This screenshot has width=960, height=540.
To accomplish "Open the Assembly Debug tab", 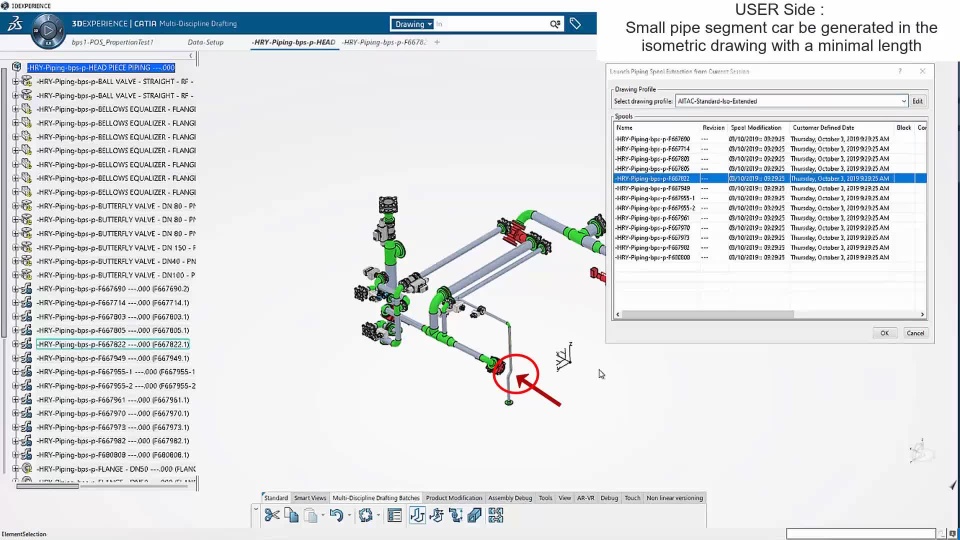I will (510, 498).
